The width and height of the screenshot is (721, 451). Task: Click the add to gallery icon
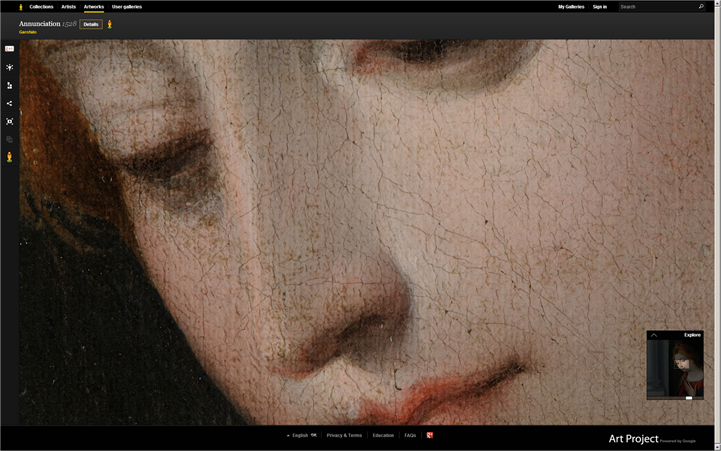(9, 86)
